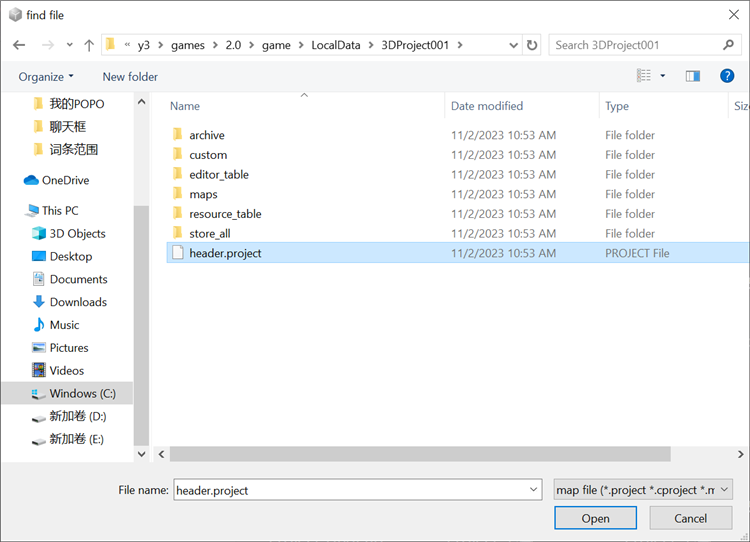Open File name combo dropdown arrow
The height and width of the screenshot is (542, 750).
533,489
